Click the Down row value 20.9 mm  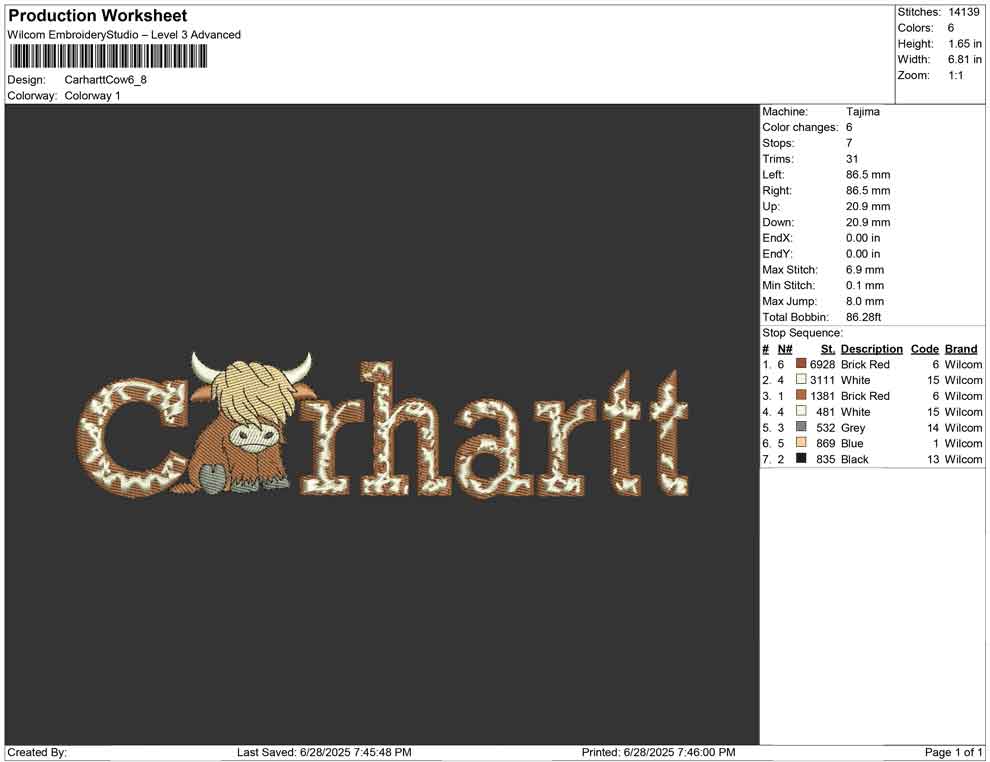tap(868, 222)
